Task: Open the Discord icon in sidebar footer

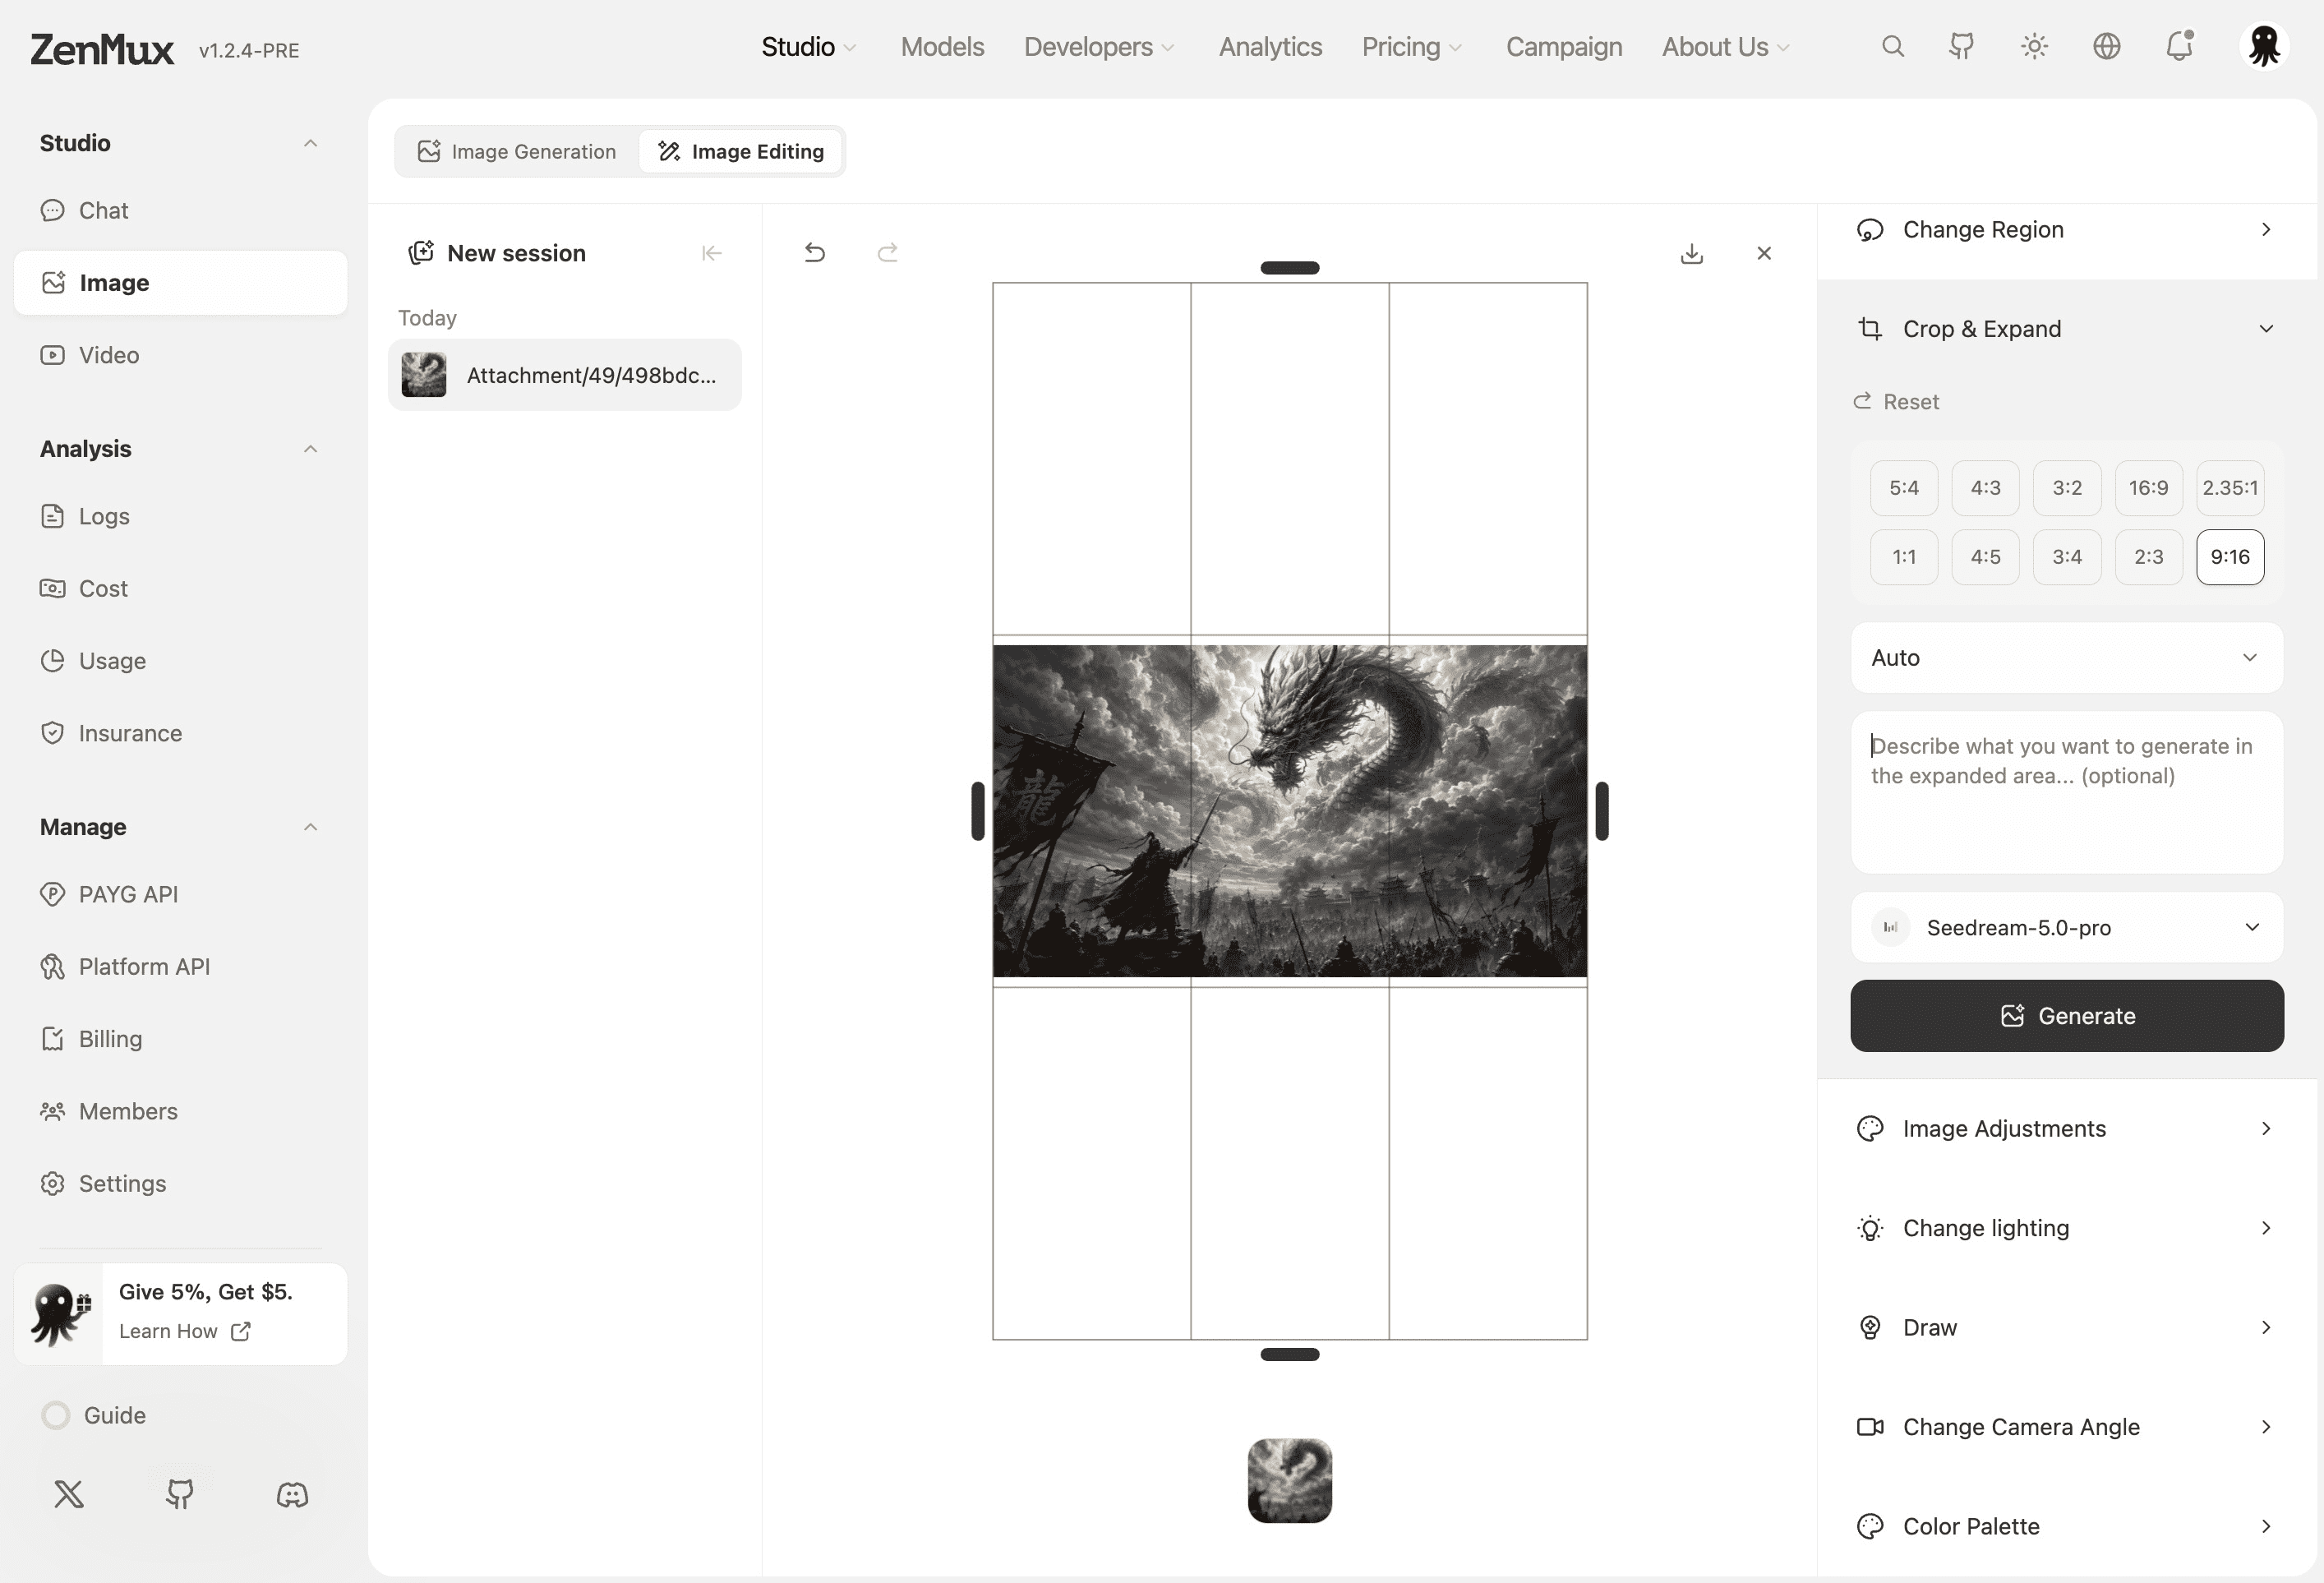Action: (292, 1495)
